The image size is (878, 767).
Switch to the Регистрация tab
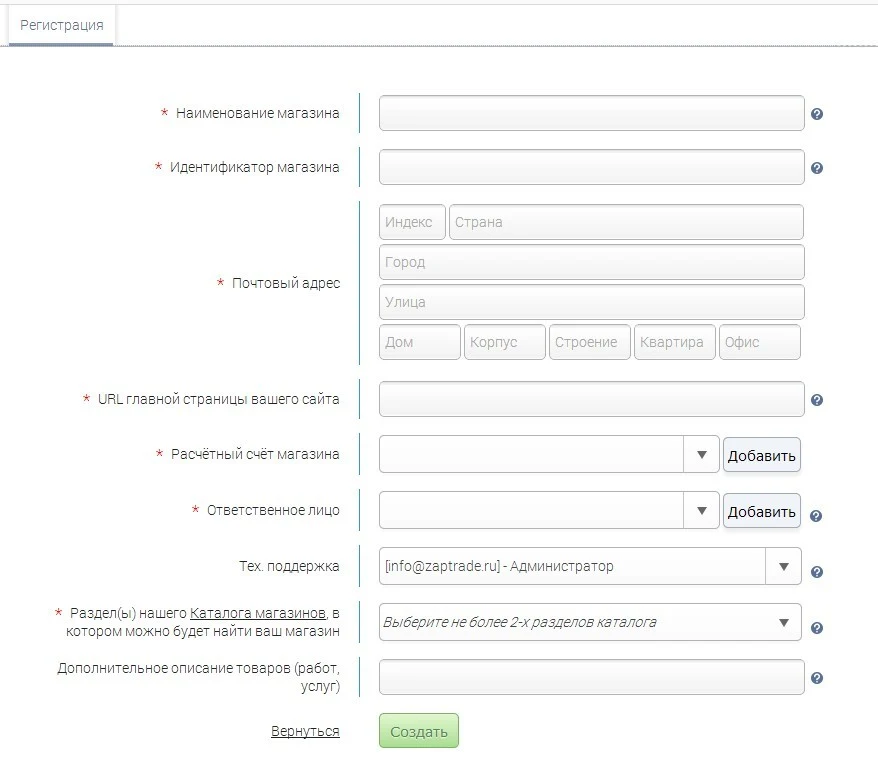(62, 25)
